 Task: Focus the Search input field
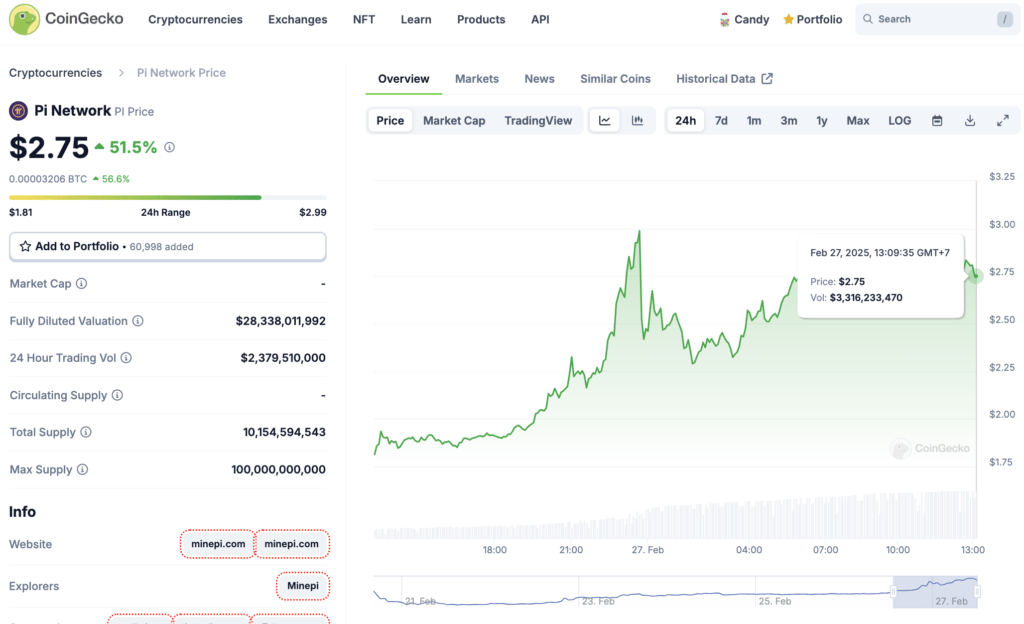[937, 20]
